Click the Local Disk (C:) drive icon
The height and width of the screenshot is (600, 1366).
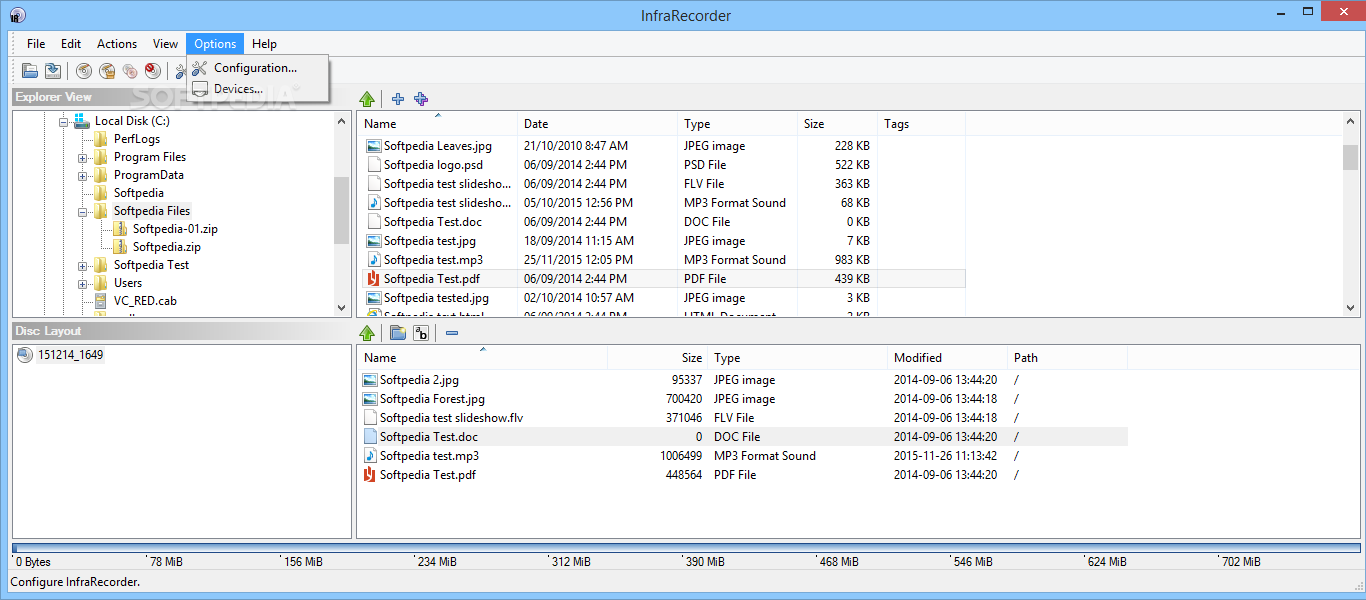pyautogui.click(x=82, y=120)
